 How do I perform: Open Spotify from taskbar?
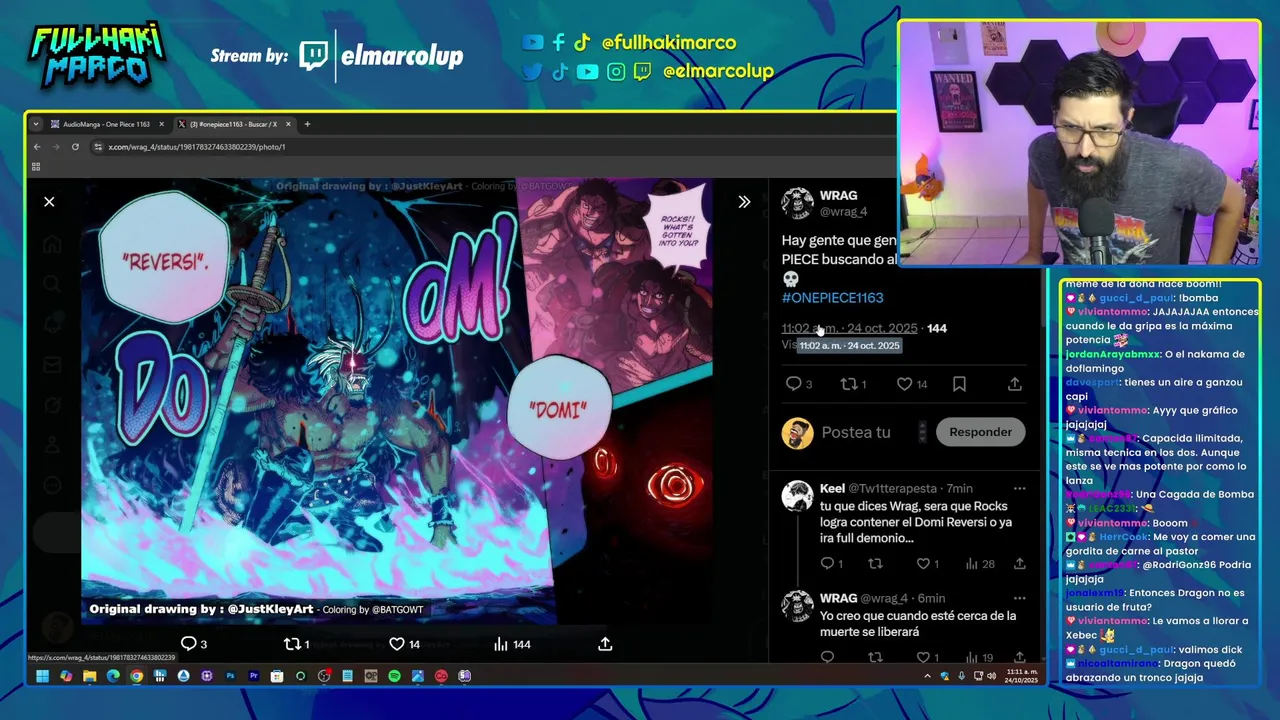(394, 676)
